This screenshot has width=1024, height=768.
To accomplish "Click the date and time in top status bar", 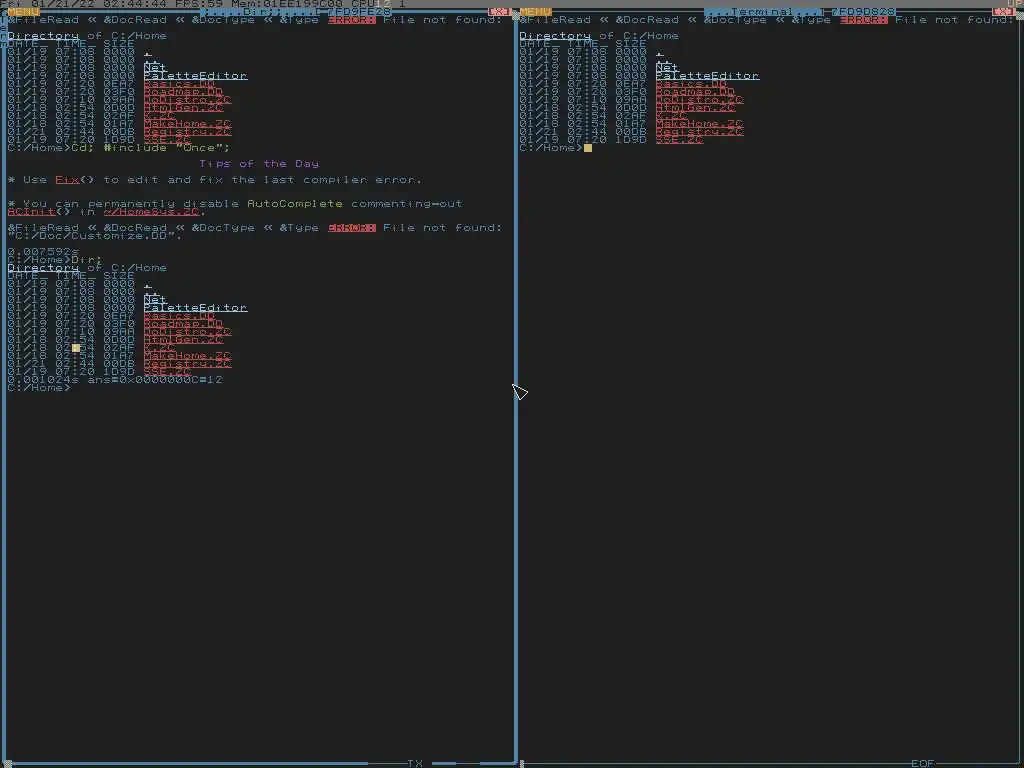I will point(83,4).
